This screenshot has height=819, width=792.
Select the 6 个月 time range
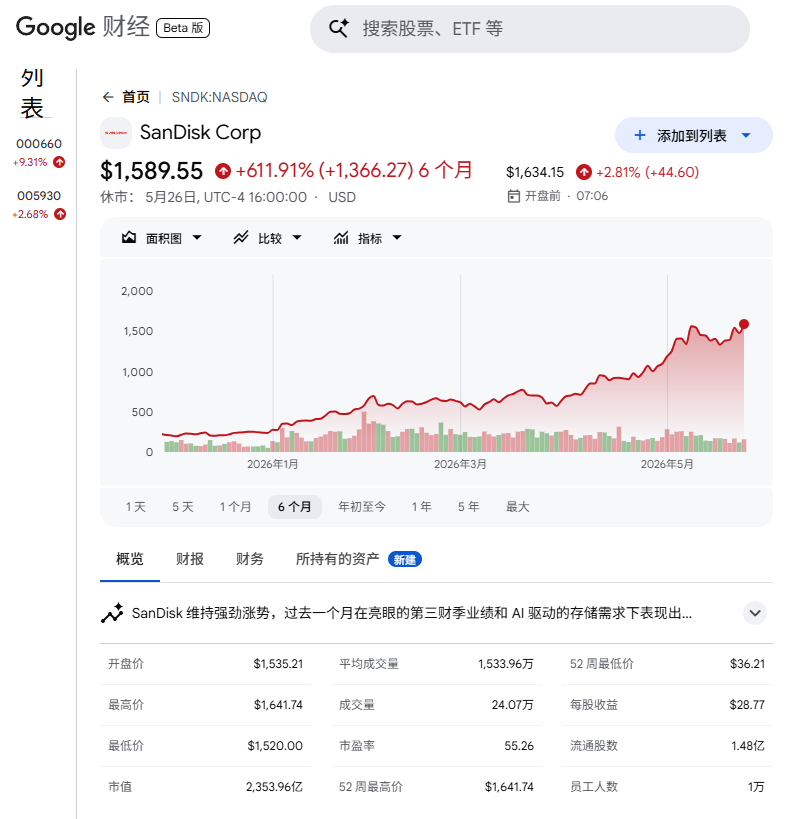pyautogui.click(x=295, y=507)
